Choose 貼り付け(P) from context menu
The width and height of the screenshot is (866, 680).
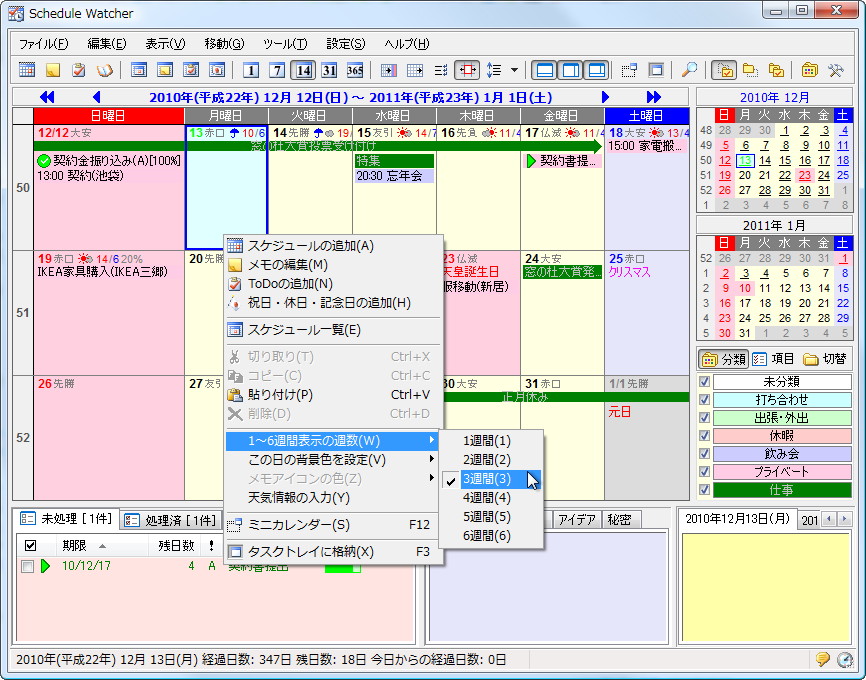point(332,395)
